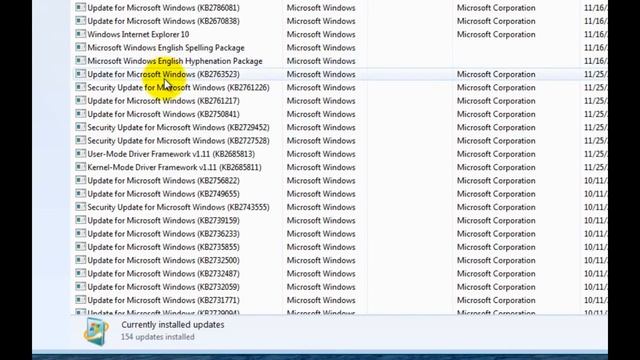
Task: Click the Currently installed updates shield icon
Action: coord(96,331)
